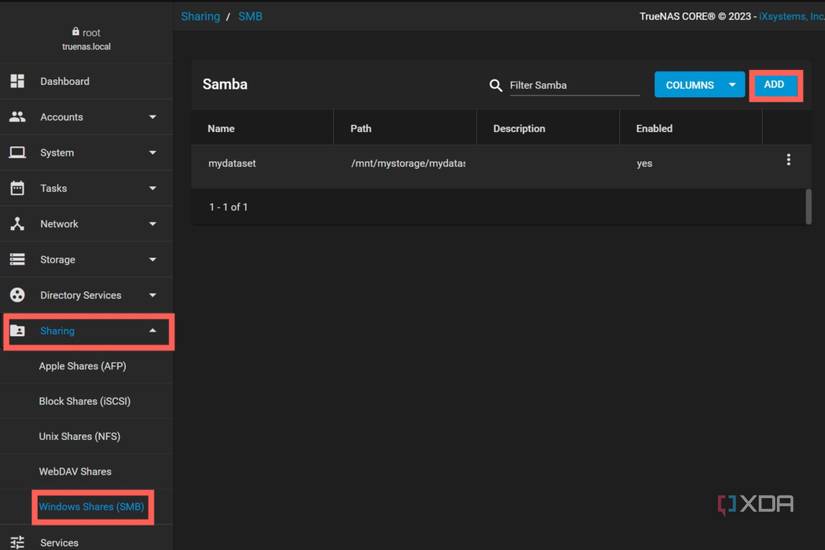Click the ADD button
The height and width of the screenshot is (550, 825).
774,85
